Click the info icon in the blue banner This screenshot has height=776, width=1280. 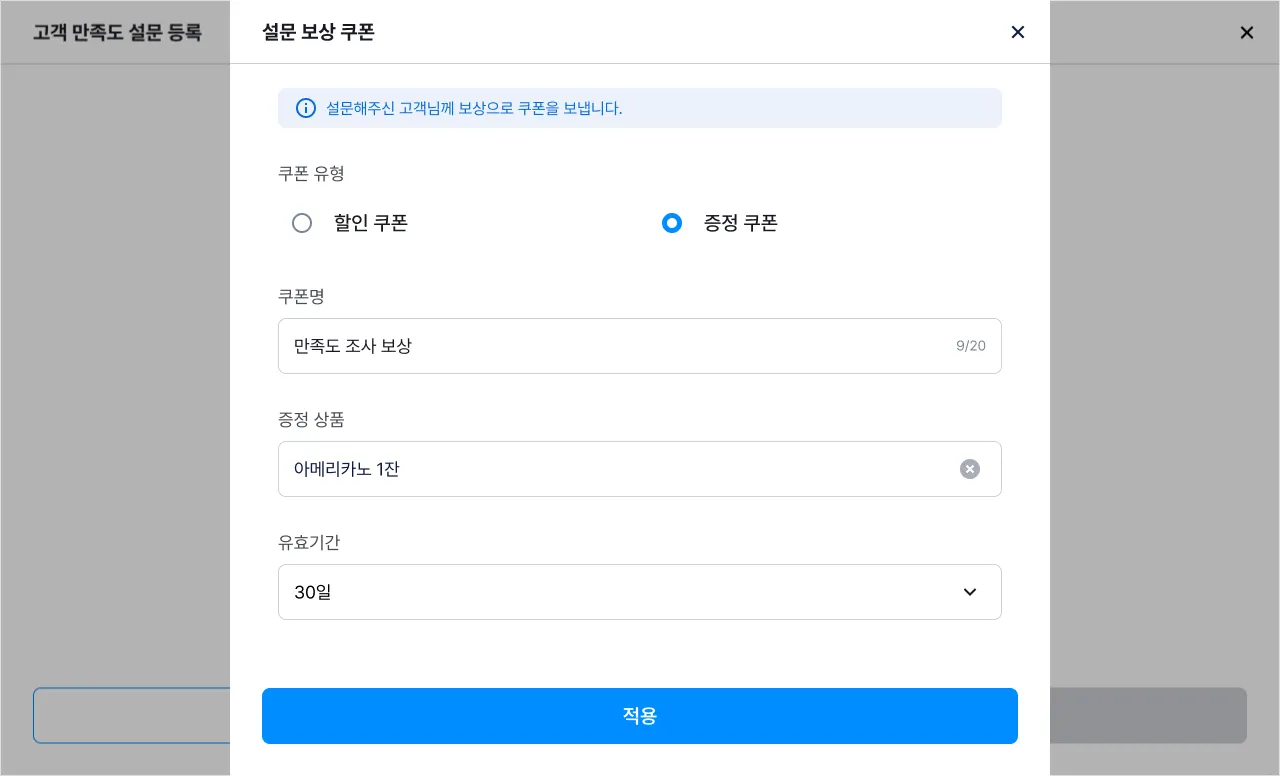tap(306, 108)
